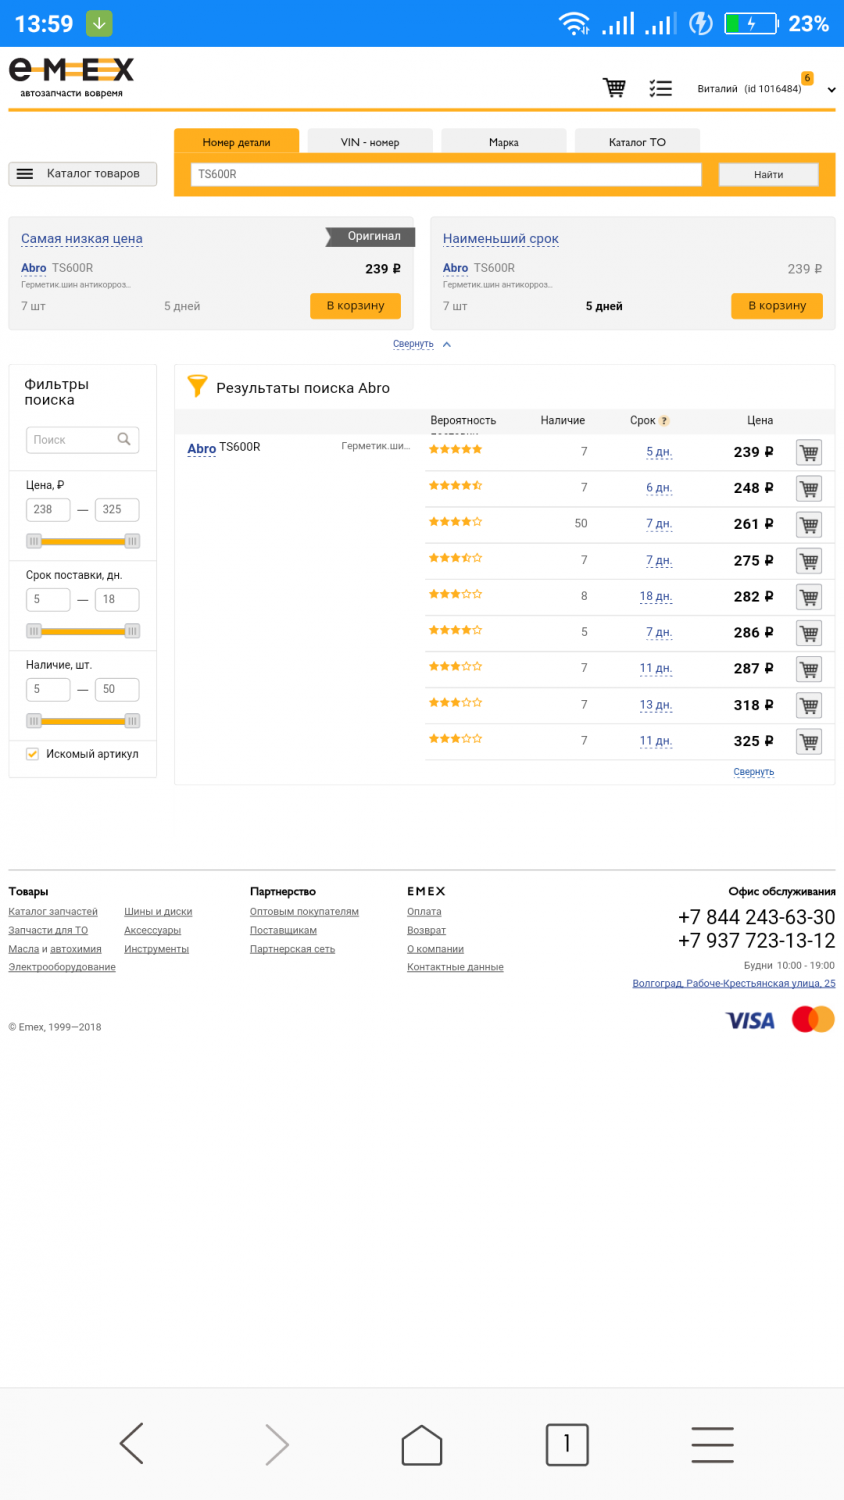The height and width of the screenshot is (1500, 844).
Task: Switch to Марка tab
Action: (503, 142)
